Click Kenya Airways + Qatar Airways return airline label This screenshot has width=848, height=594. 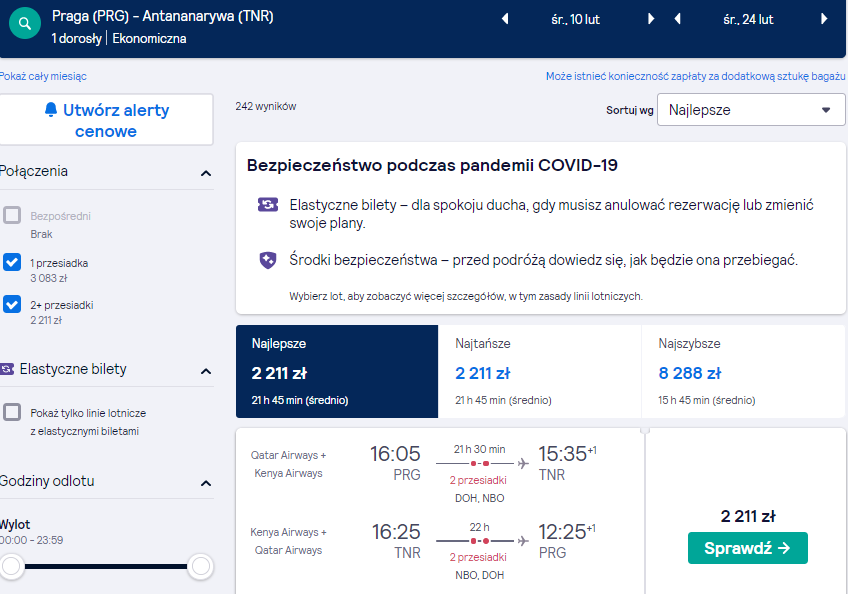pyautogui.click(x=288, y=541)
